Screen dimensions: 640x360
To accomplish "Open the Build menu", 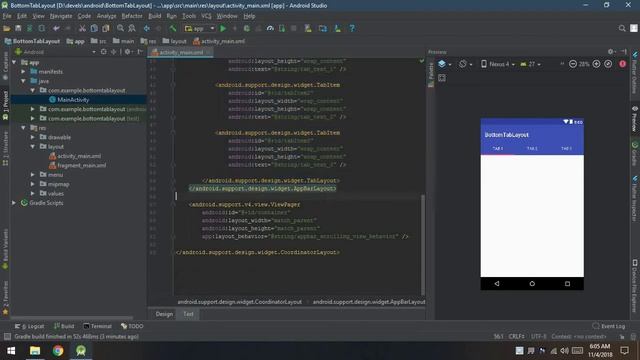I will click(154, 16).
